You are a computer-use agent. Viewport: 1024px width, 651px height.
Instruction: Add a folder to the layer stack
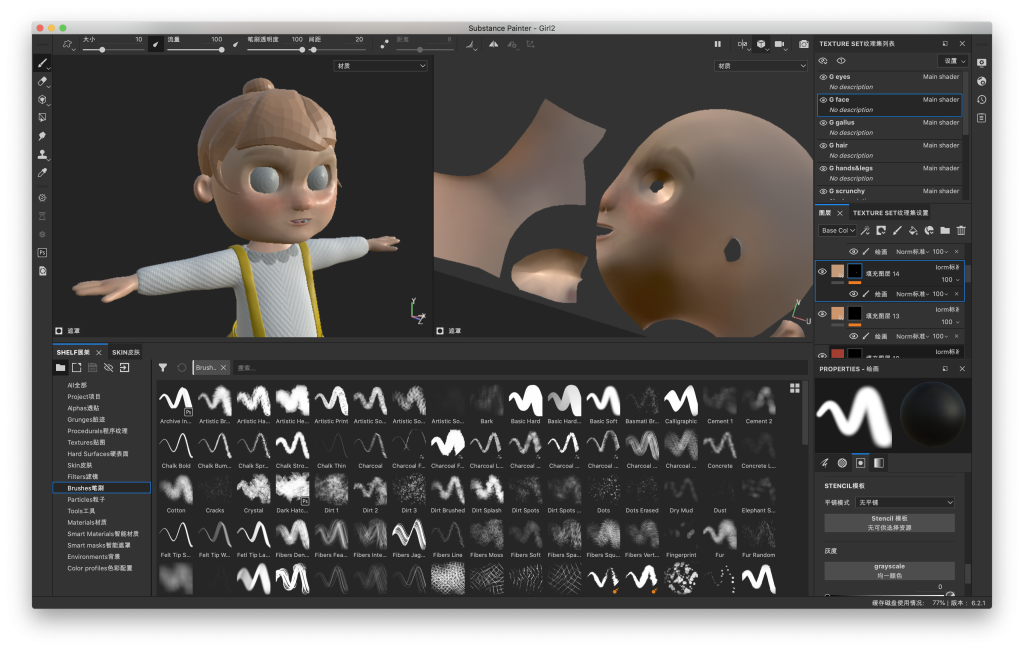[945, 230]
